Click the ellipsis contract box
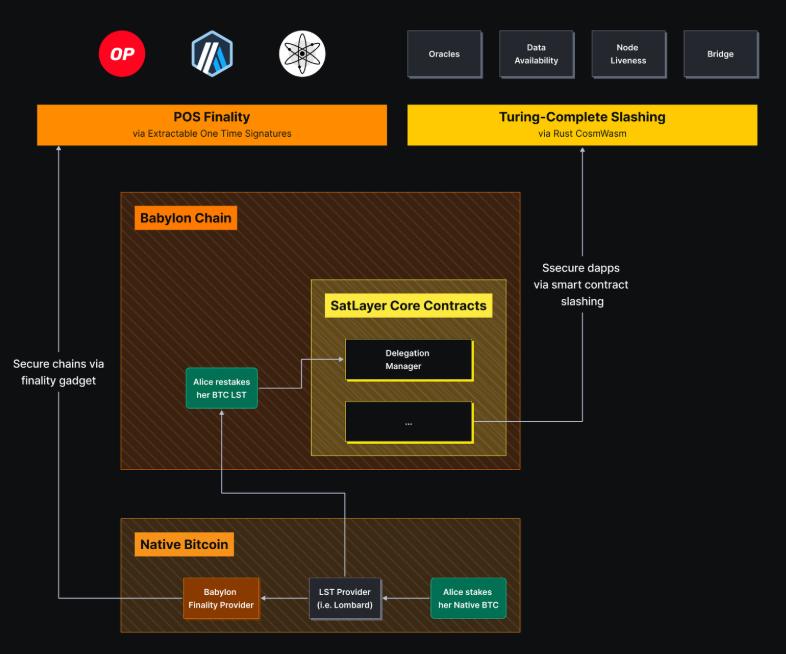This screenshot has width=786, height=654. tap(409, 422)
